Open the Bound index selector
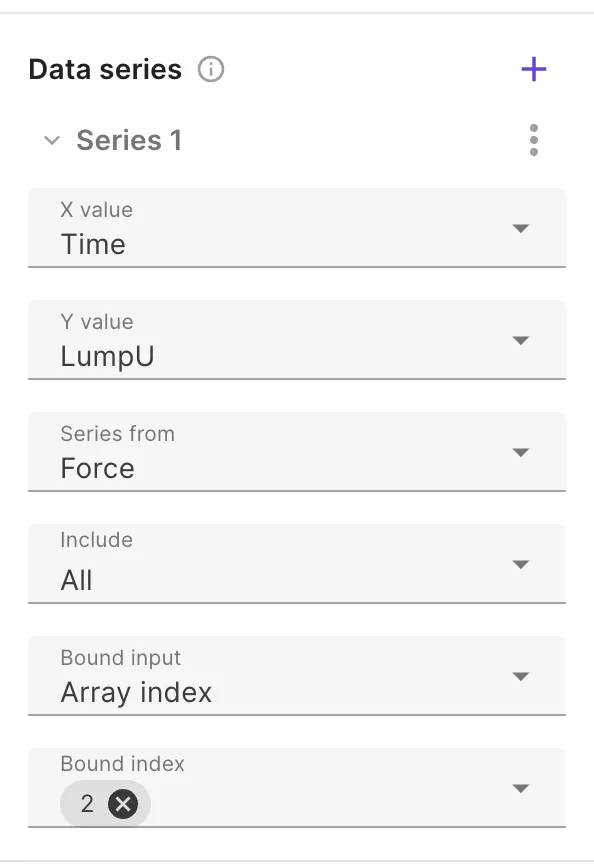This screenshot has width=594, height=864. 521,788
